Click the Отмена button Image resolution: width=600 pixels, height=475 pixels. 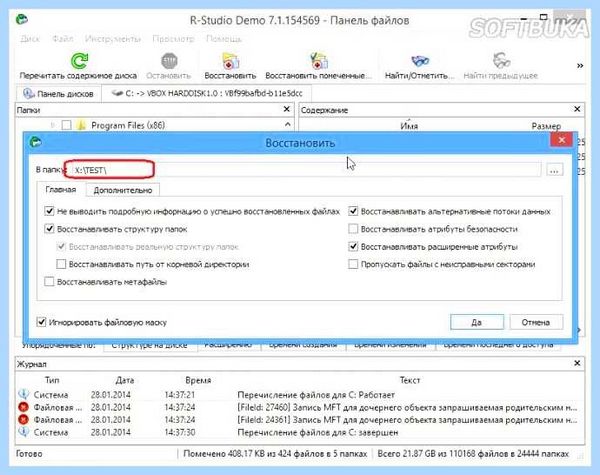[536, 322]
